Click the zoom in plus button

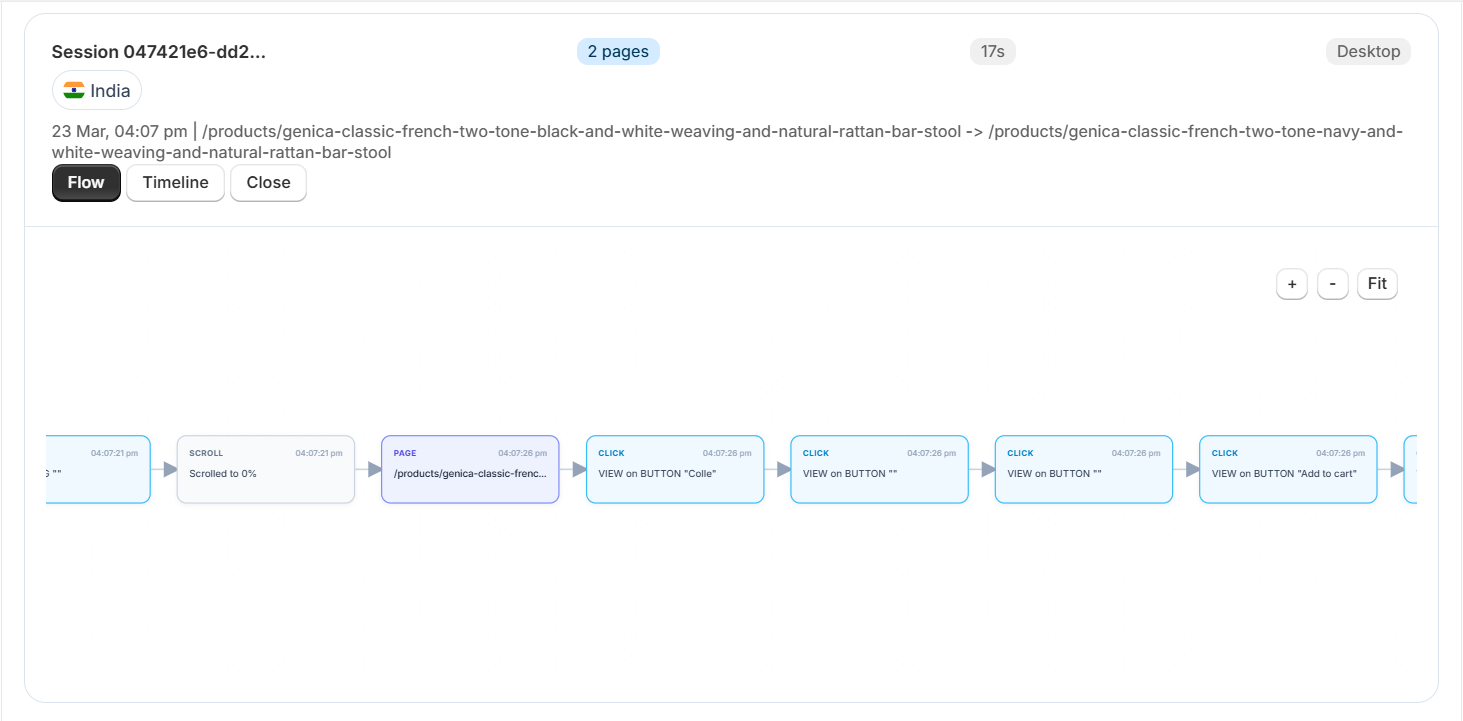pyautogui.click(x=1291, y=284)
